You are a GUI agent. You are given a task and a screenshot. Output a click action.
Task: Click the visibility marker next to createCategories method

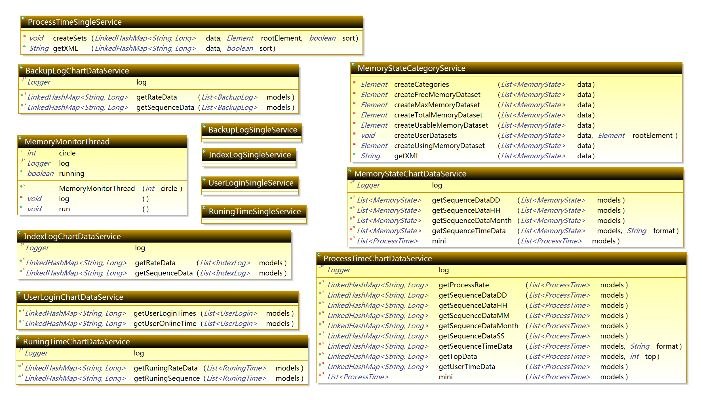355,84
